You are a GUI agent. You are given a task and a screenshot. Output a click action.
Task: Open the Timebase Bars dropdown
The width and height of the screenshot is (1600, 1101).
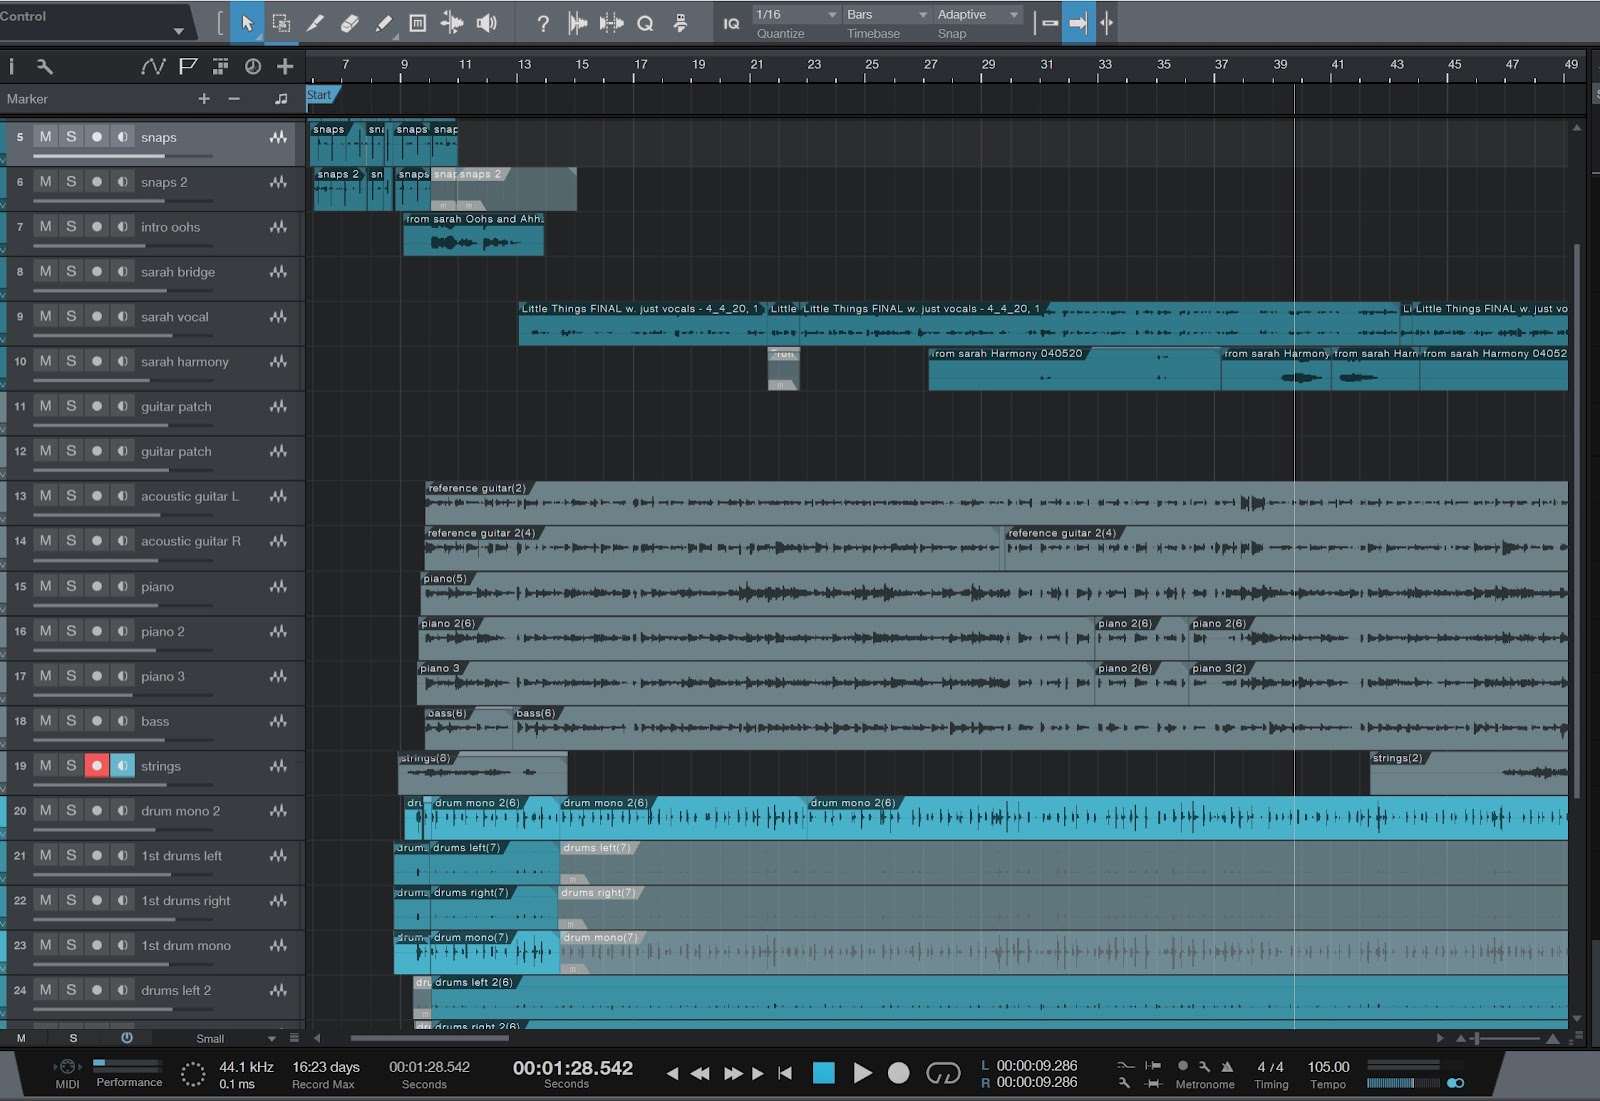click(888, 15)
